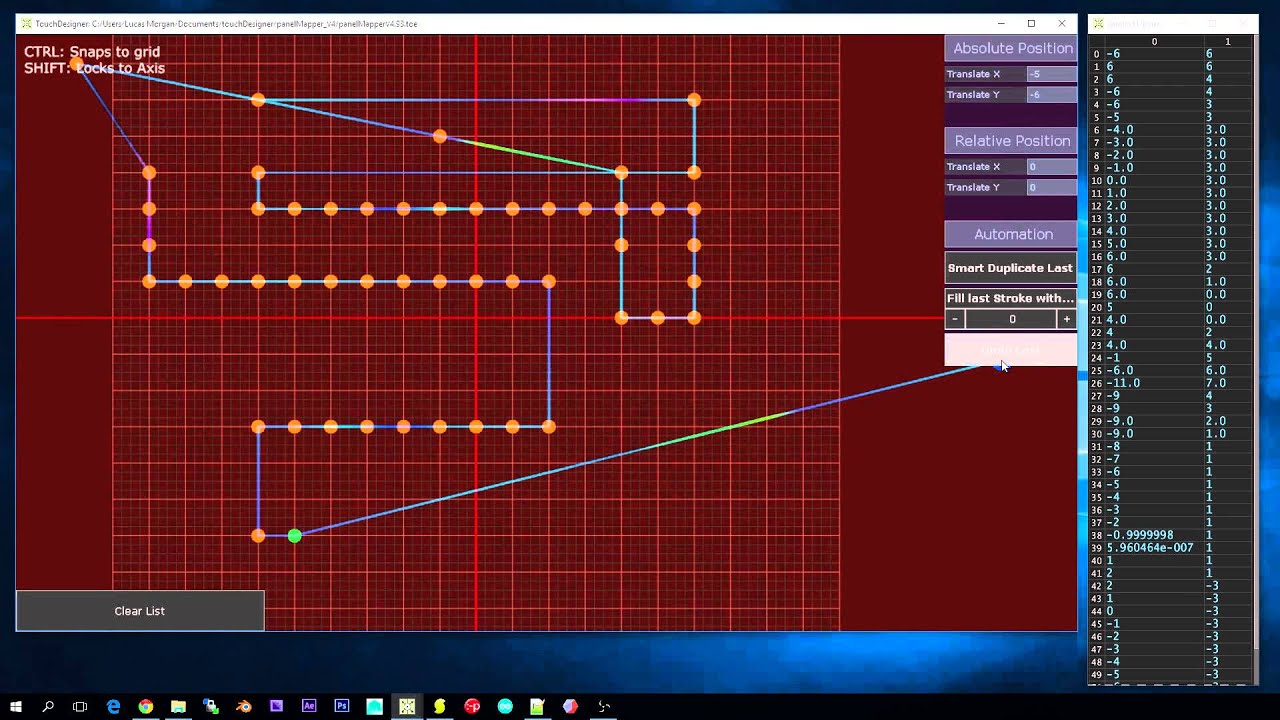
Task: Click the Absolute Position Translate Y field
Action: (1052, 95)
